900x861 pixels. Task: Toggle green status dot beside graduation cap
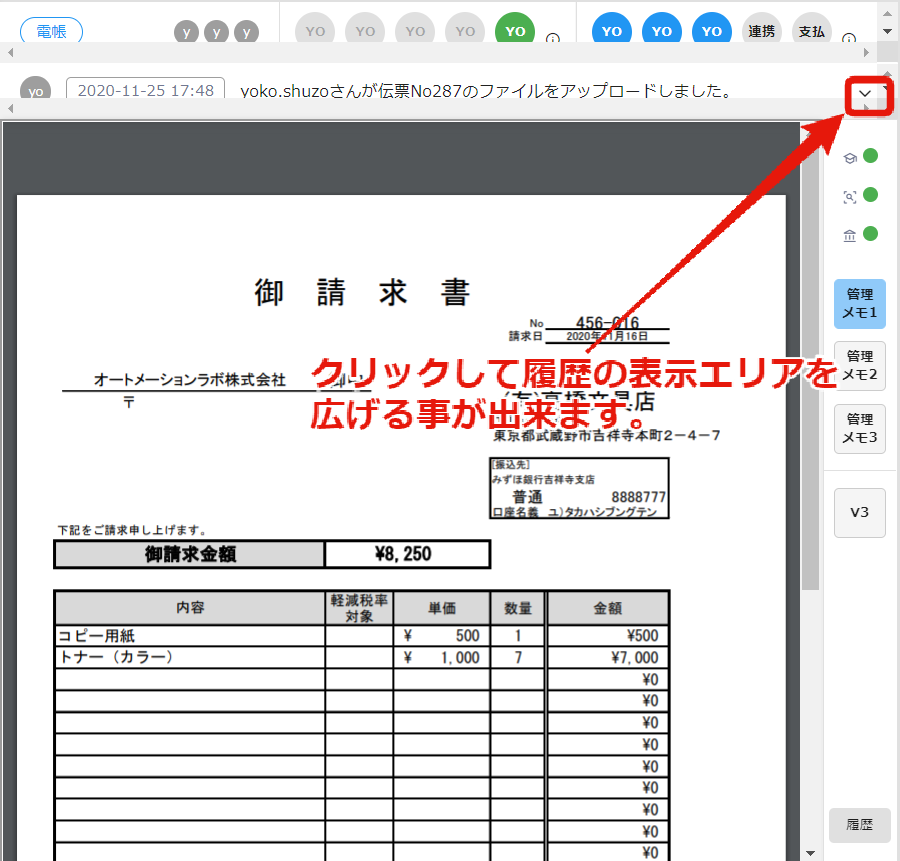(871, 156)
